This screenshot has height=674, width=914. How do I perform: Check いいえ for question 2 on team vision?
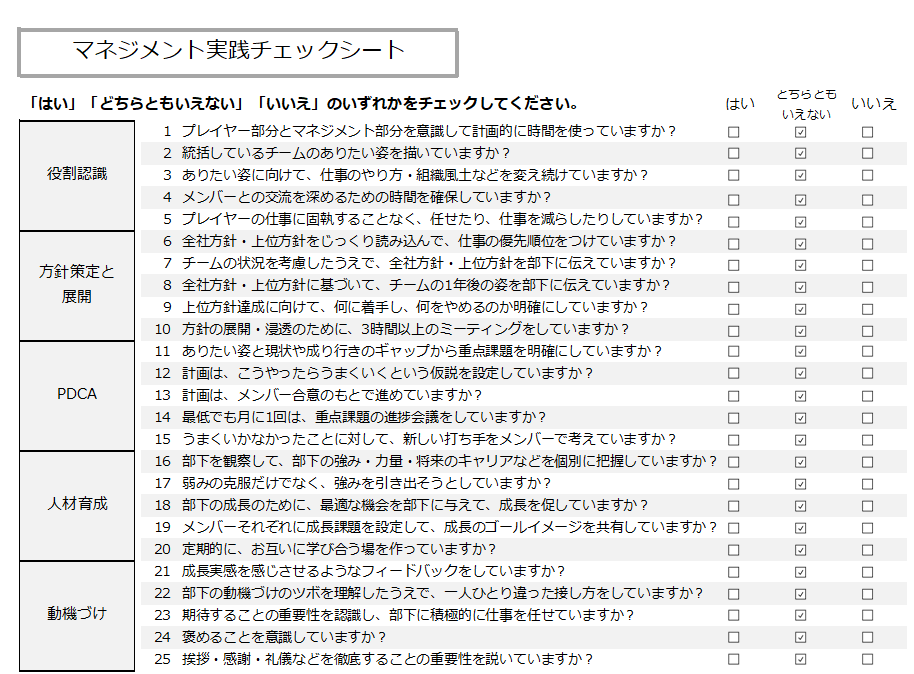click(867, 154)
